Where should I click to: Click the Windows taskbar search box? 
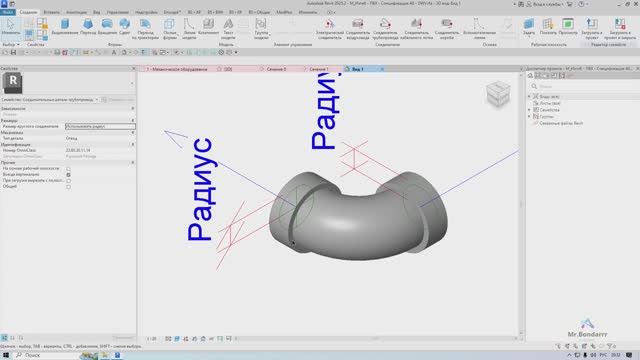[48, 355]
